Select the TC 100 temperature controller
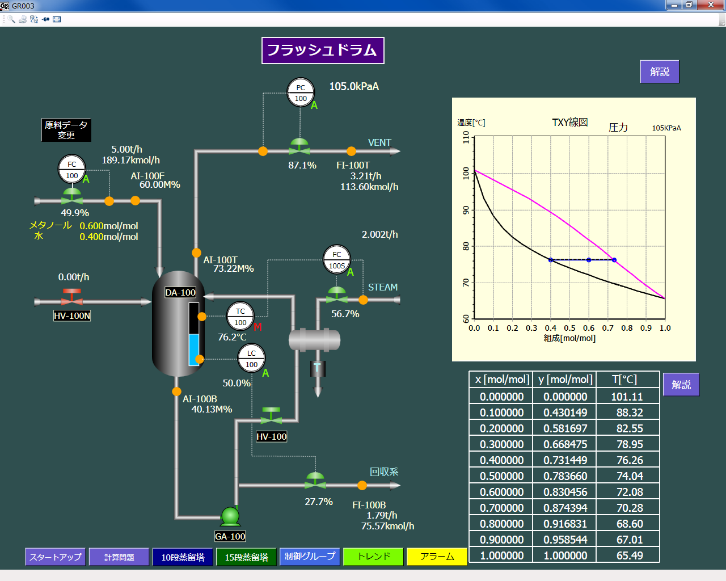Image resolution: width=726 pixels, height=581 pixels. [240, 316]
